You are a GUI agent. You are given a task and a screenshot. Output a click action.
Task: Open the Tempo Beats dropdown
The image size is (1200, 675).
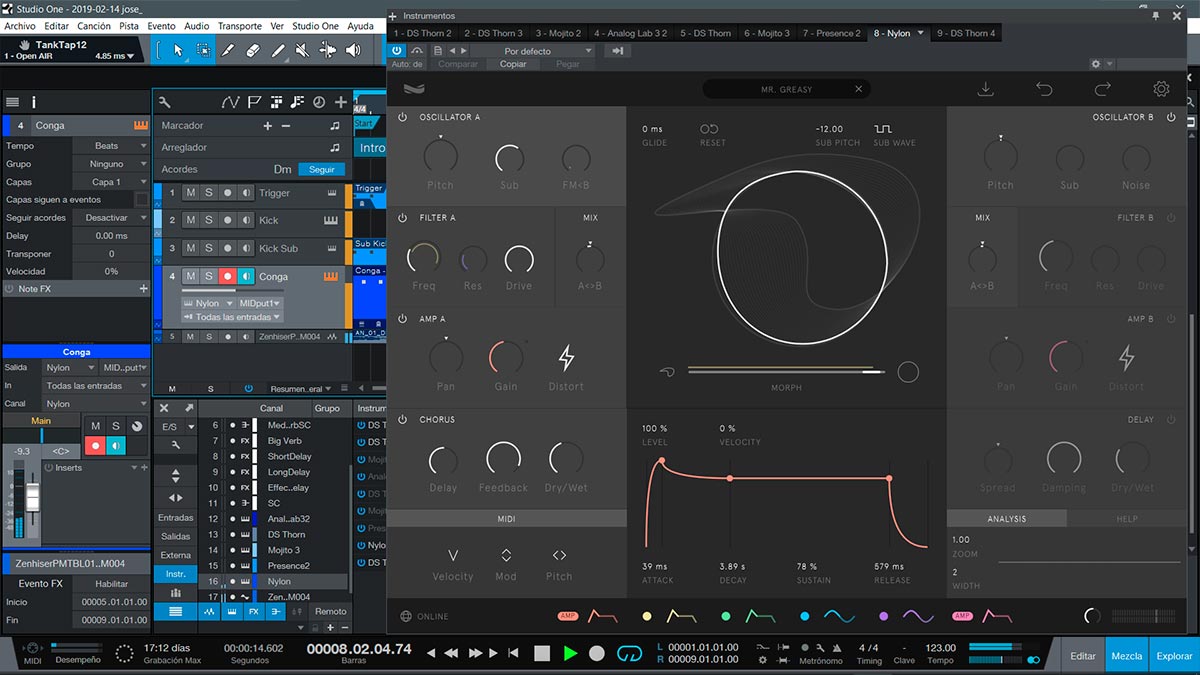coord(110,146)
